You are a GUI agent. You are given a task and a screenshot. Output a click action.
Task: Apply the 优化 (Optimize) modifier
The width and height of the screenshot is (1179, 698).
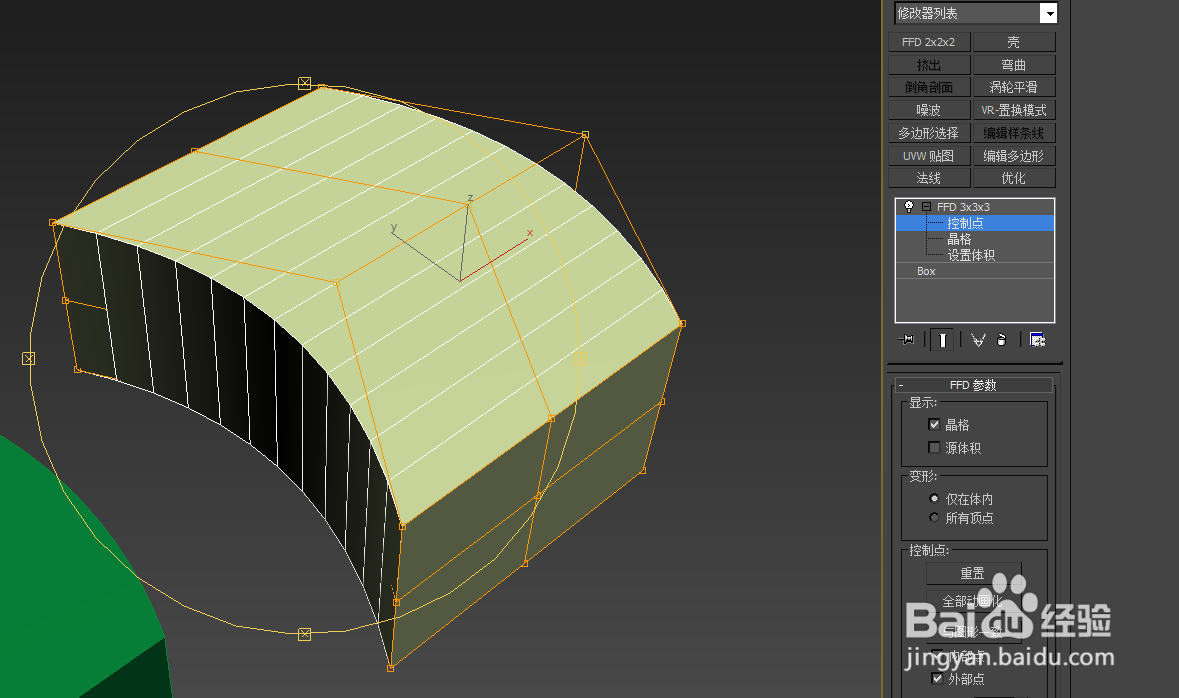tap(1014, 178)
